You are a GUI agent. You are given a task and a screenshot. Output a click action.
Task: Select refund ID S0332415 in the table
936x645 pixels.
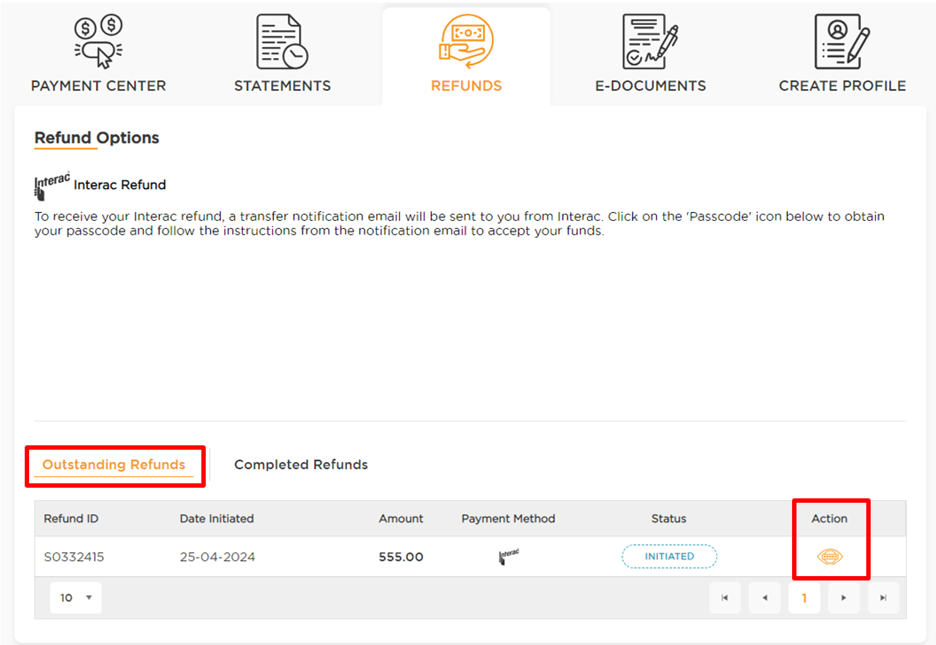74,557
